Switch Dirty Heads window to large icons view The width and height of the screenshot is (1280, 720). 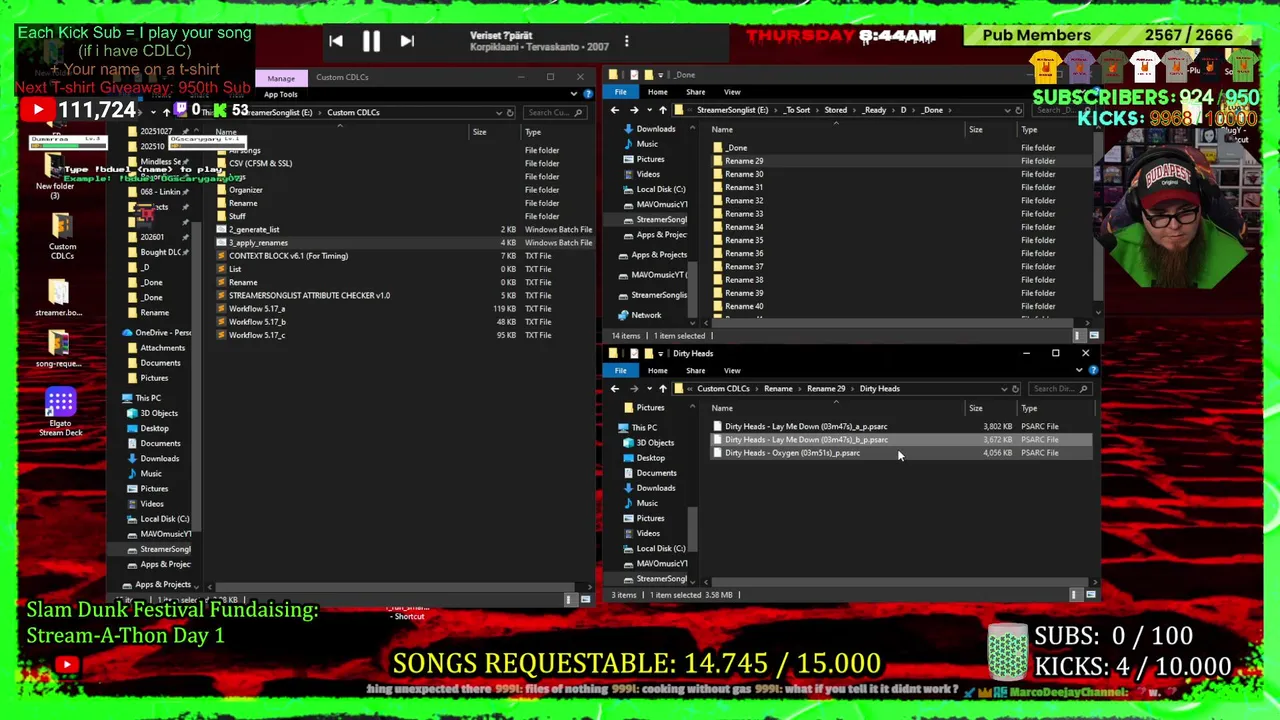click(1090, 595)
